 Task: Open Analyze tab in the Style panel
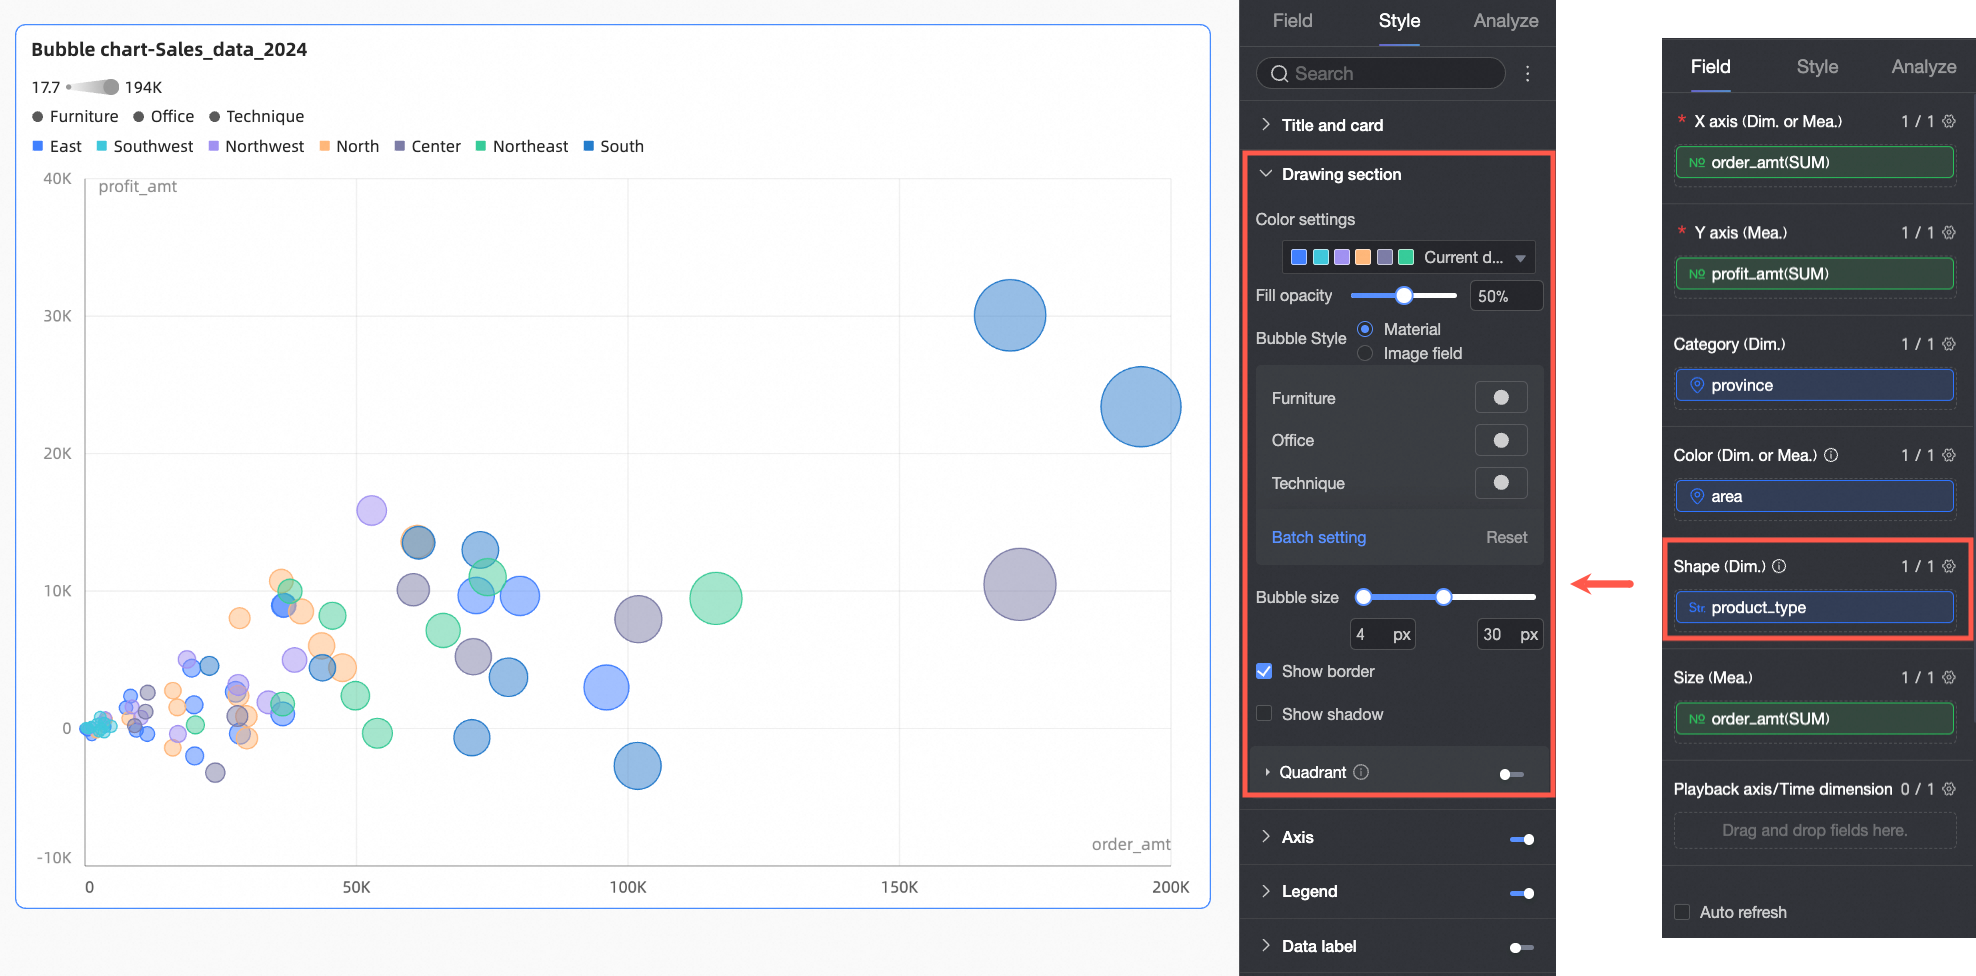pos(1505,21)
